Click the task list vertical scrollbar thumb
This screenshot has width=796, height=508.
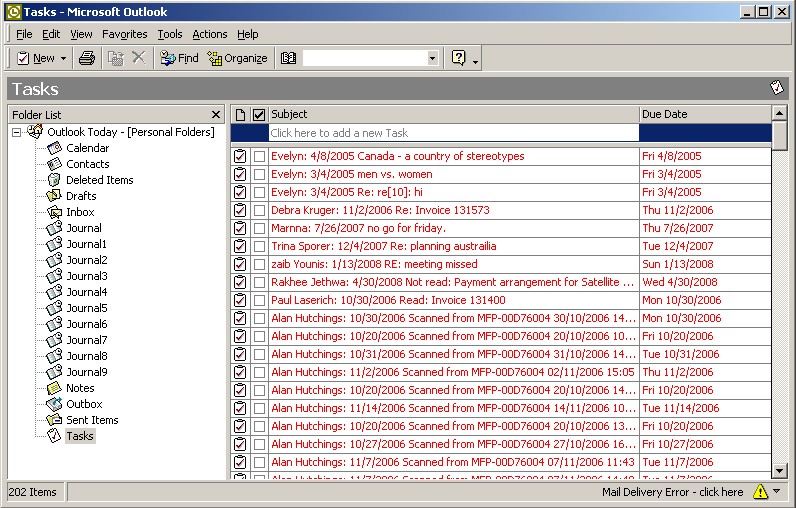[779, 136]
